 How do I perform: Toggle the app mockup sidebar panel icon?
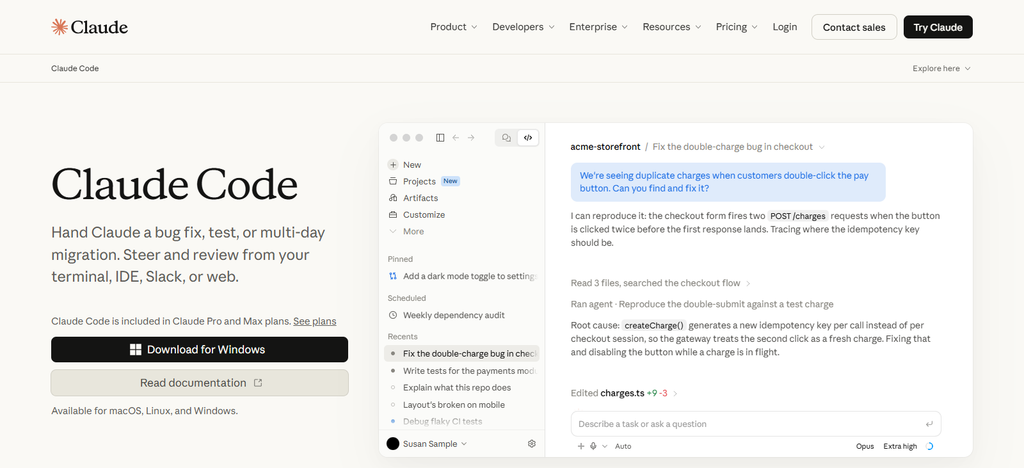coord(440,138)
